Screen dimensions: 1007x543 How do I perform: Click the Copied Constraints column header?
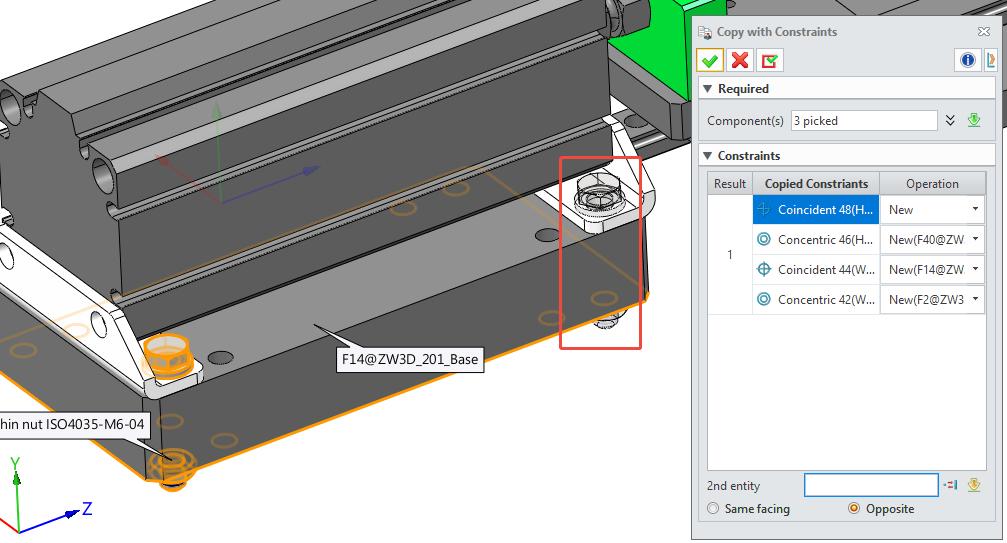(816, 184)
